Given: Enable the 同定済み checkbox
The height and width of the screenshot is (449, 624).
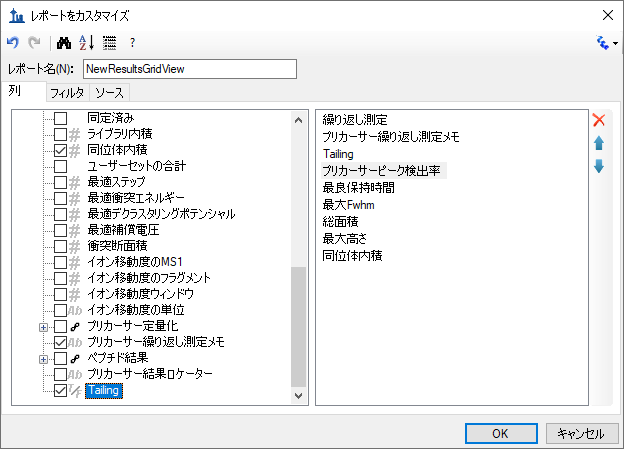Looking at the screenshot, I should click(x=60, y=118).
